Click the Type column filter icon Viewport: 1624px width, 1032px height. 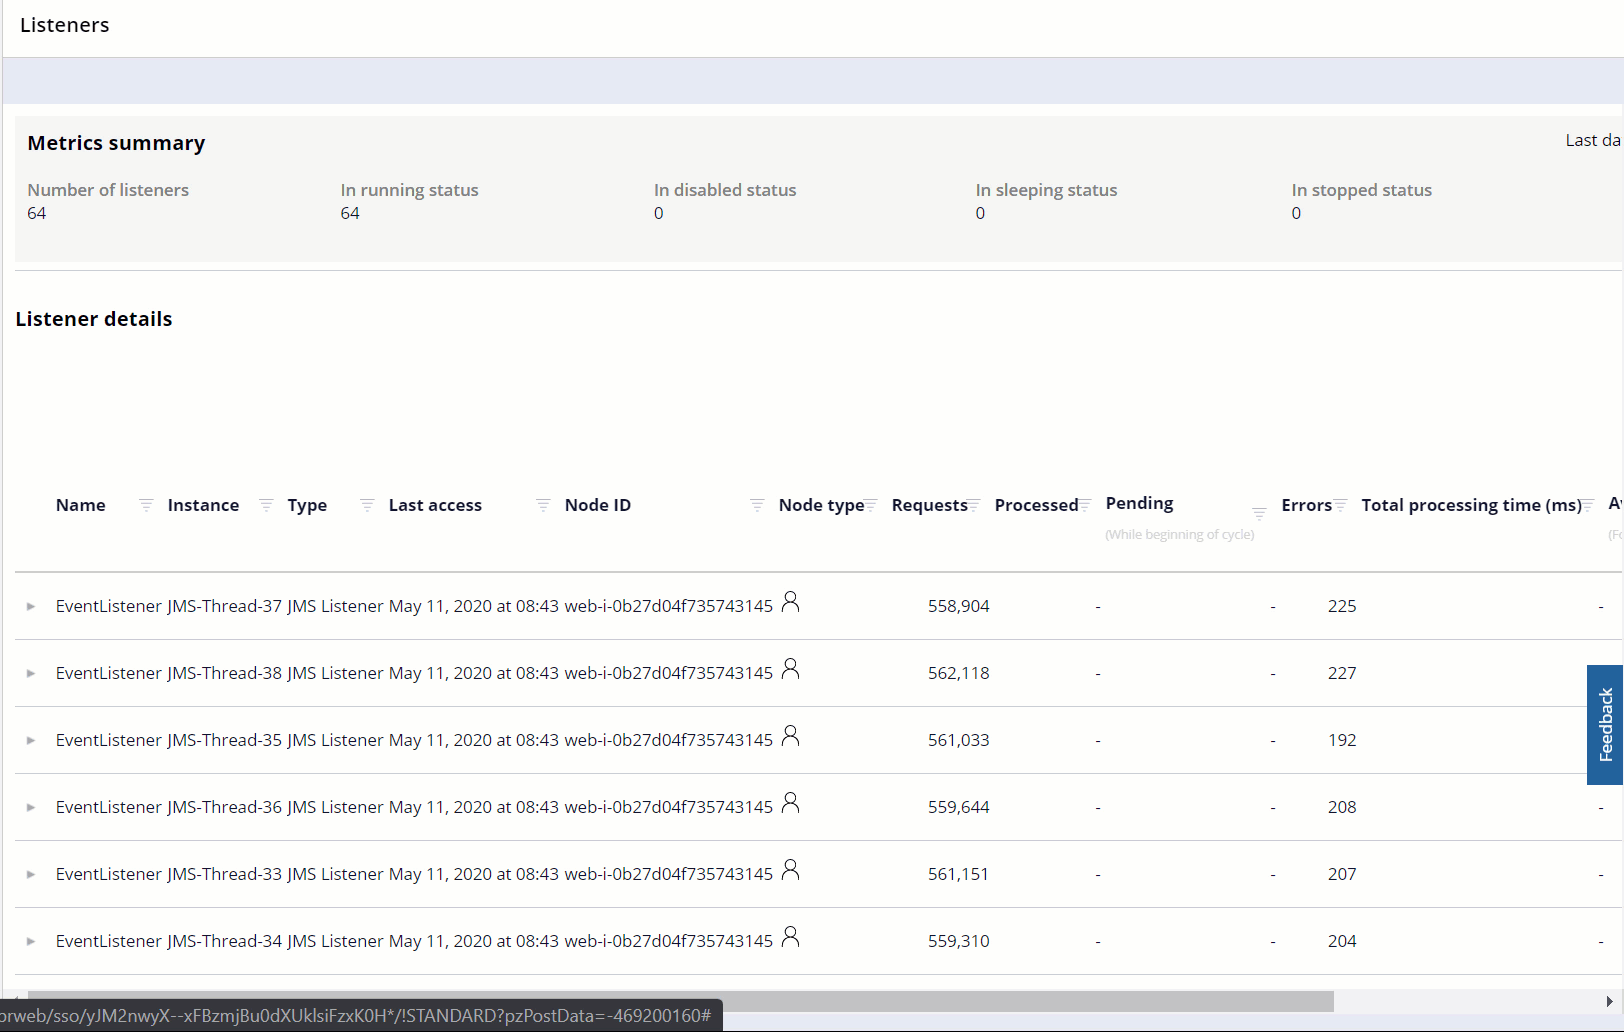click(x=367, y=505)
